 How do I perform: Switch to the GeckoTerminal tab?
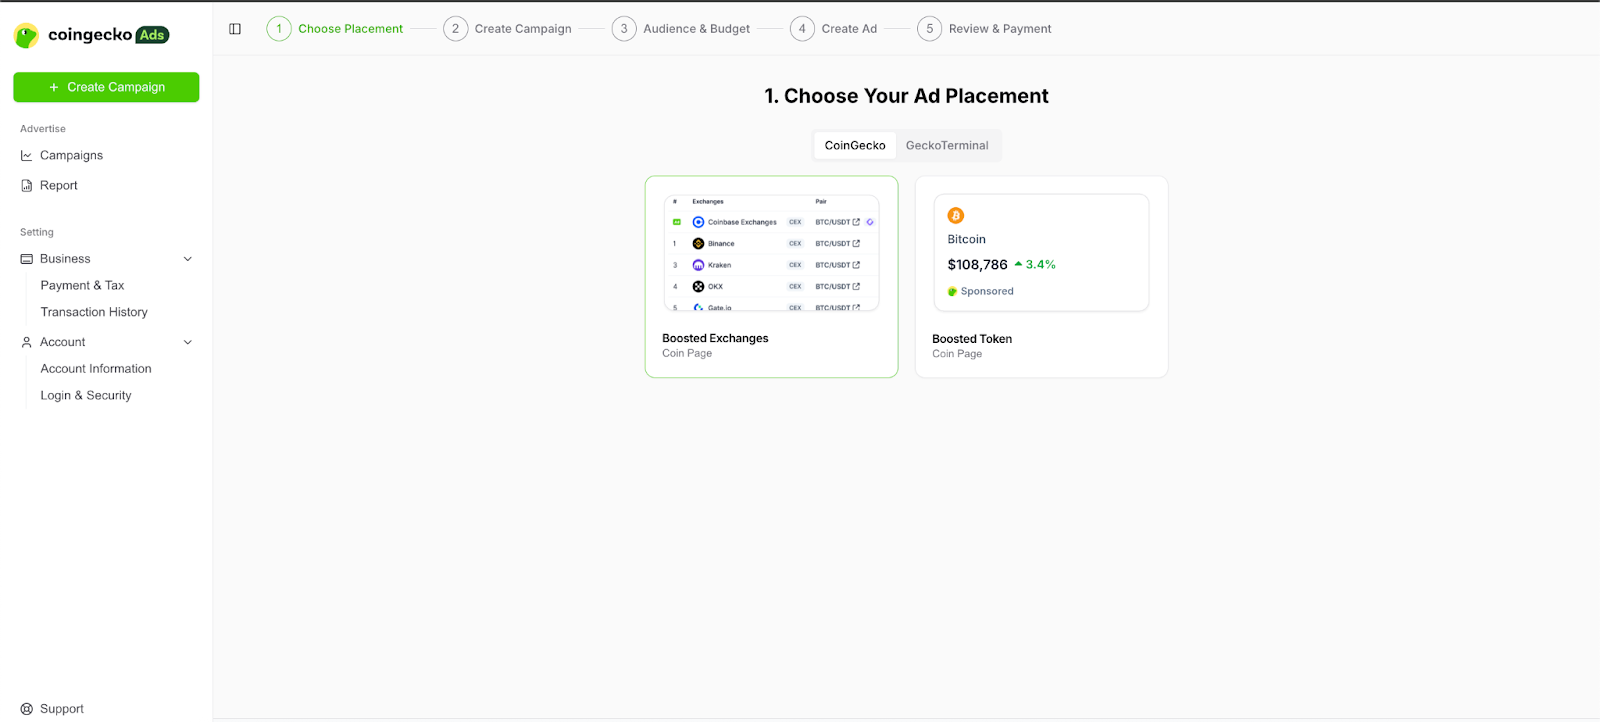point(947,146)
